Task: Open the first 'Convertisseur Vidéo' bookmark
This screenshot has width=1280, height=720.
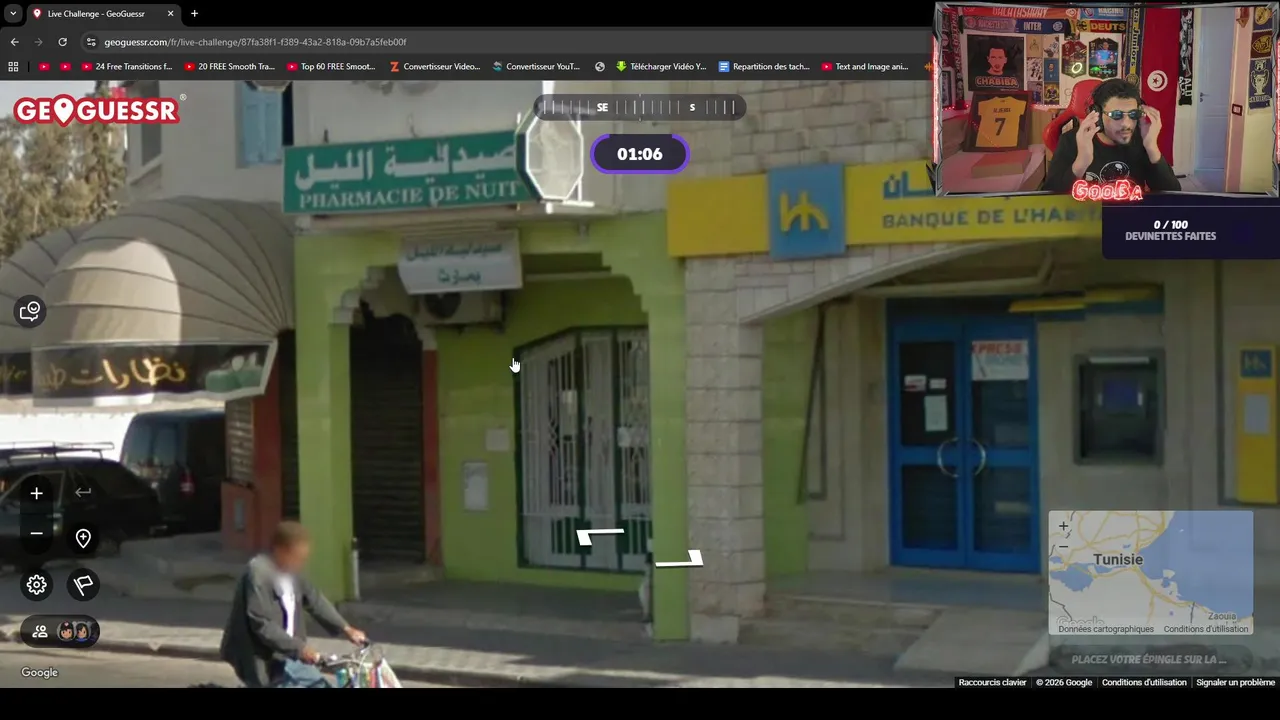Action: click(x=434, y=67)
